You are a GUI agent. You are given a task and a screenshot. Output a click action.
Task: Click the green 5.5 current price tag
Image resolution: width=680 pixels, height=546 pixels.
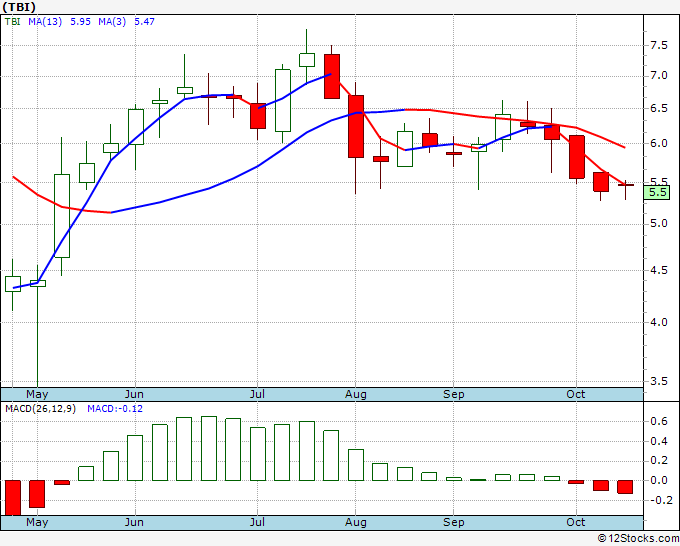click(657, 192)
